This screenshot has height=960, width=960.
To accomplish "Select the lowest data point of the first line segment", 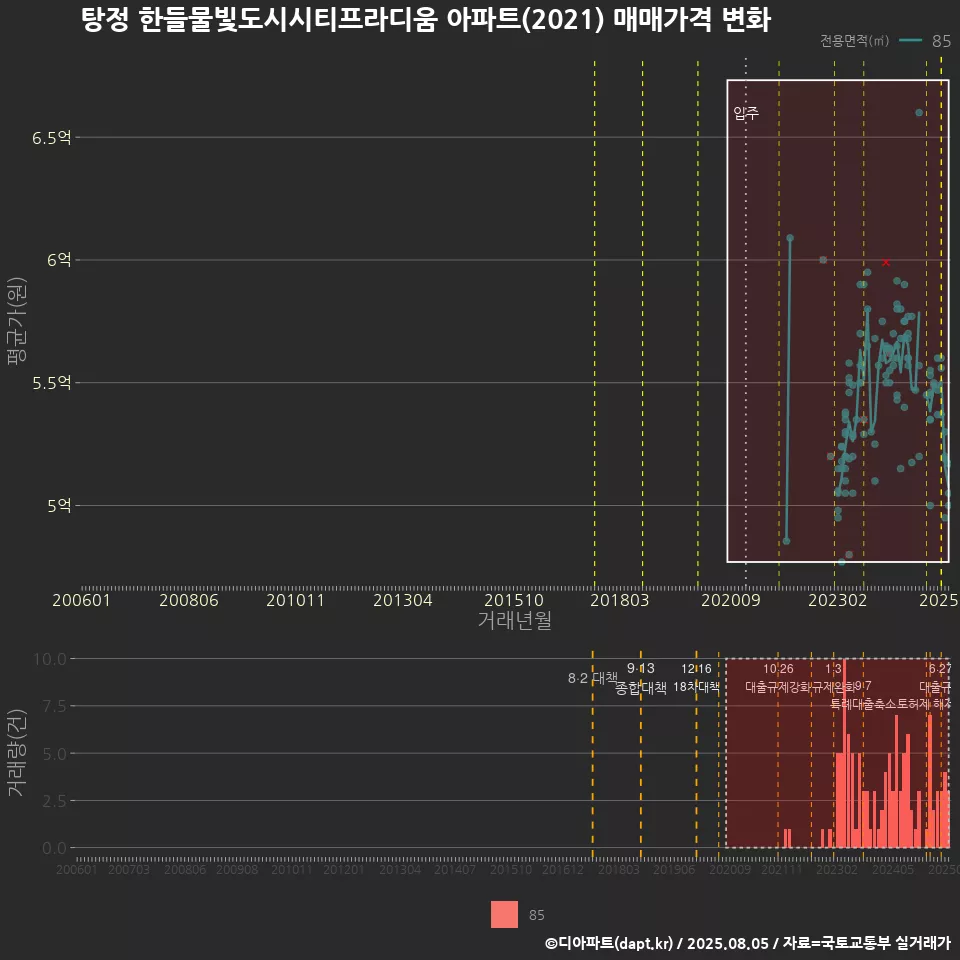I will 787,541.
